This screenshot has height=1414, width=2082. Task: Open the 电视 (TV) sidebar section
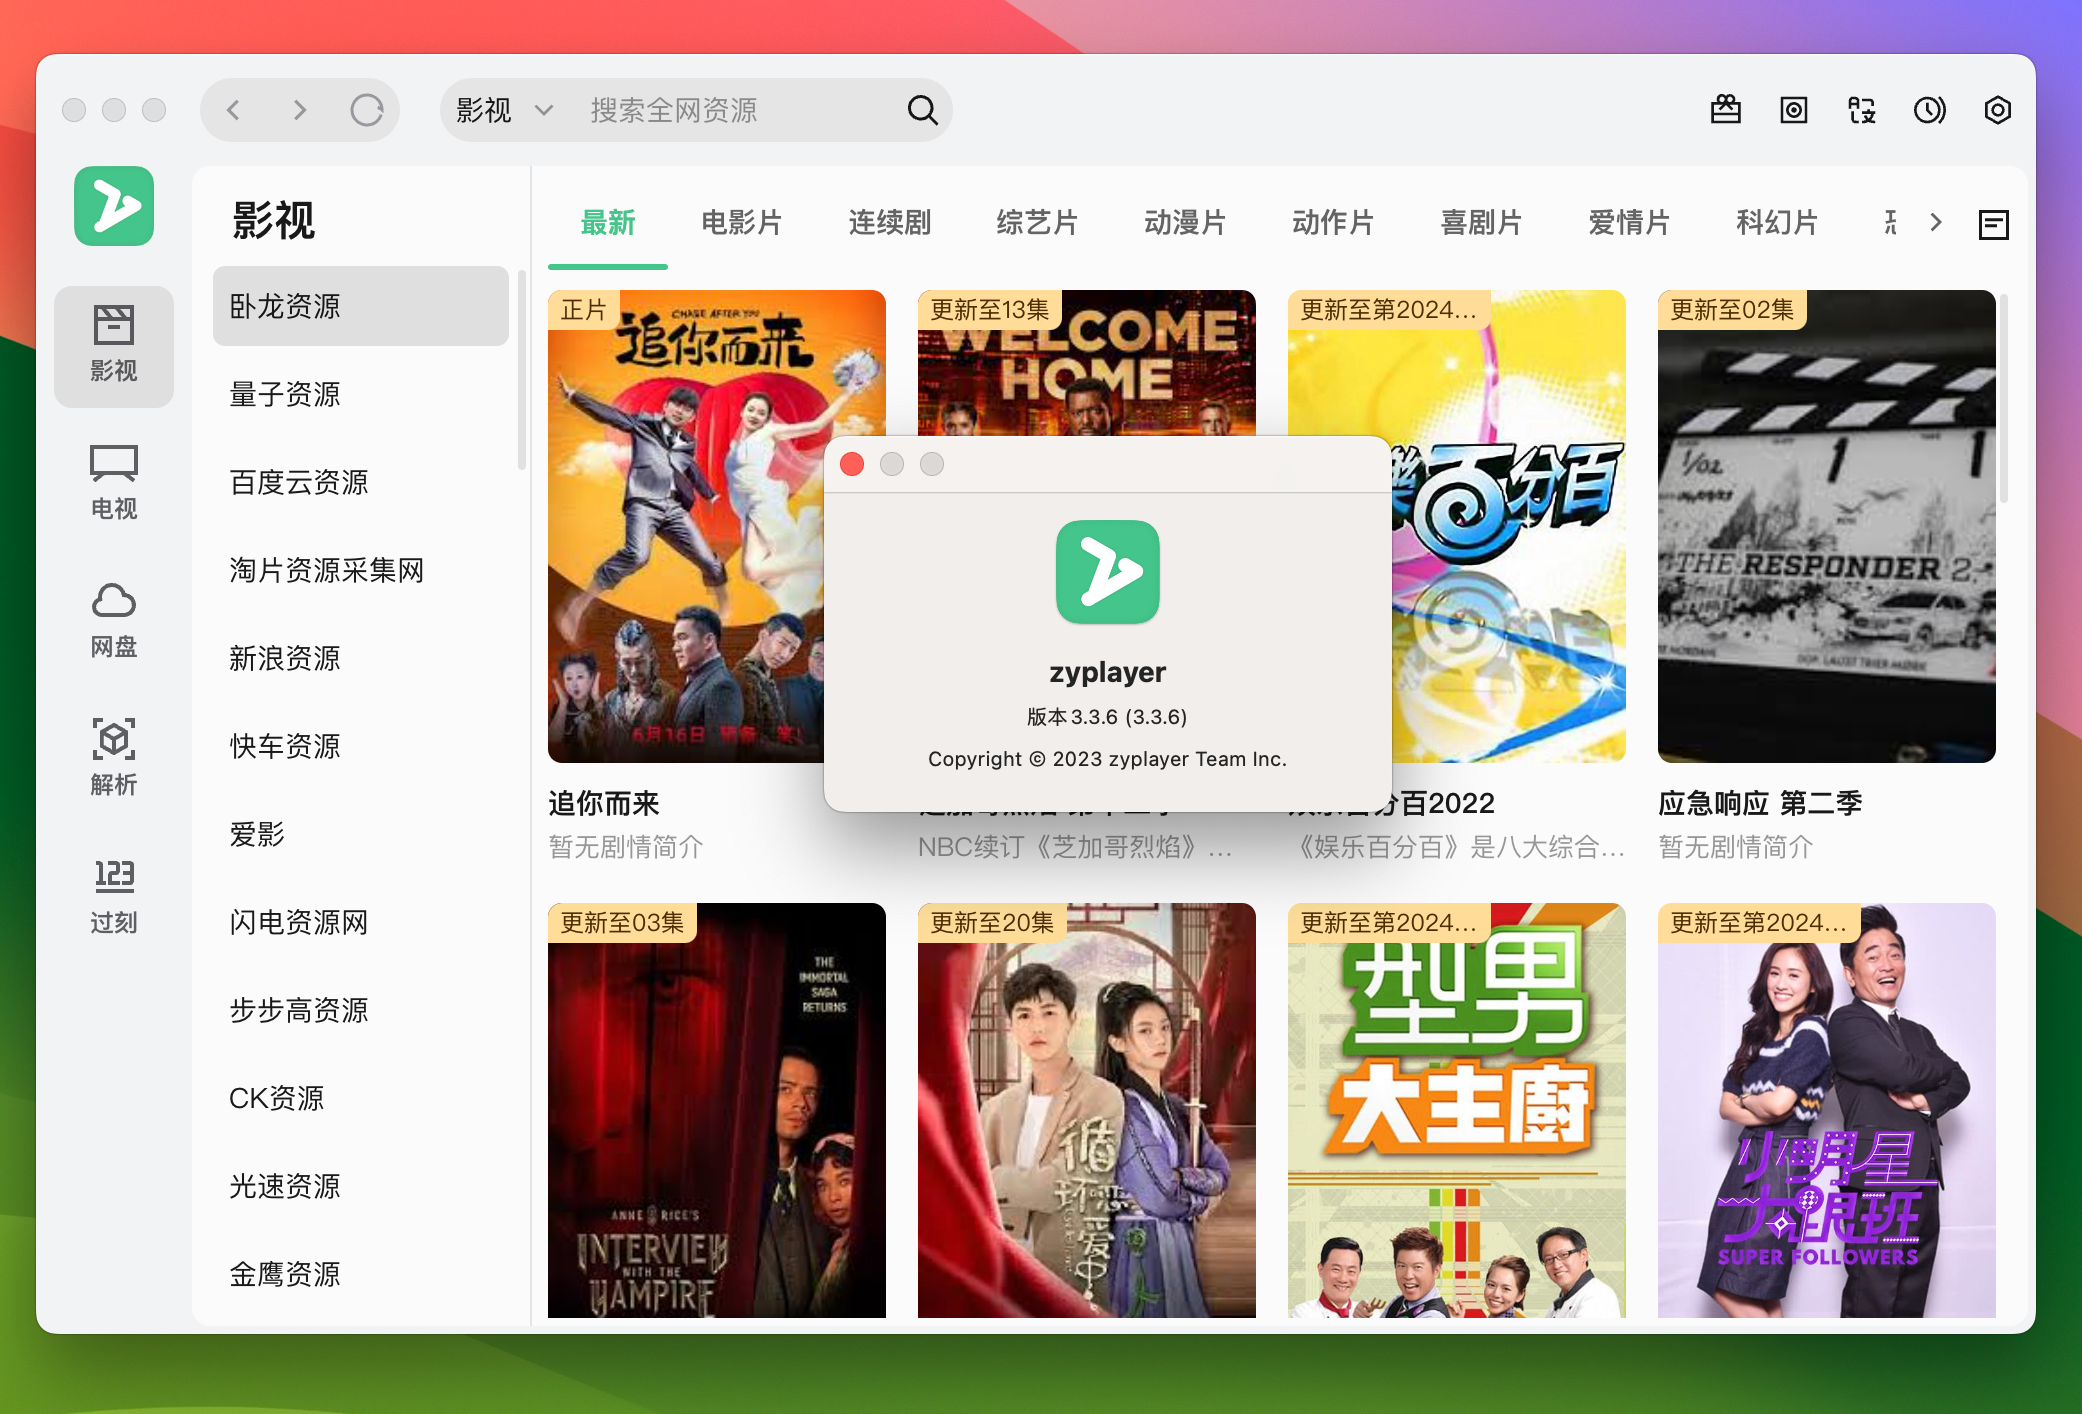(113, 482)
